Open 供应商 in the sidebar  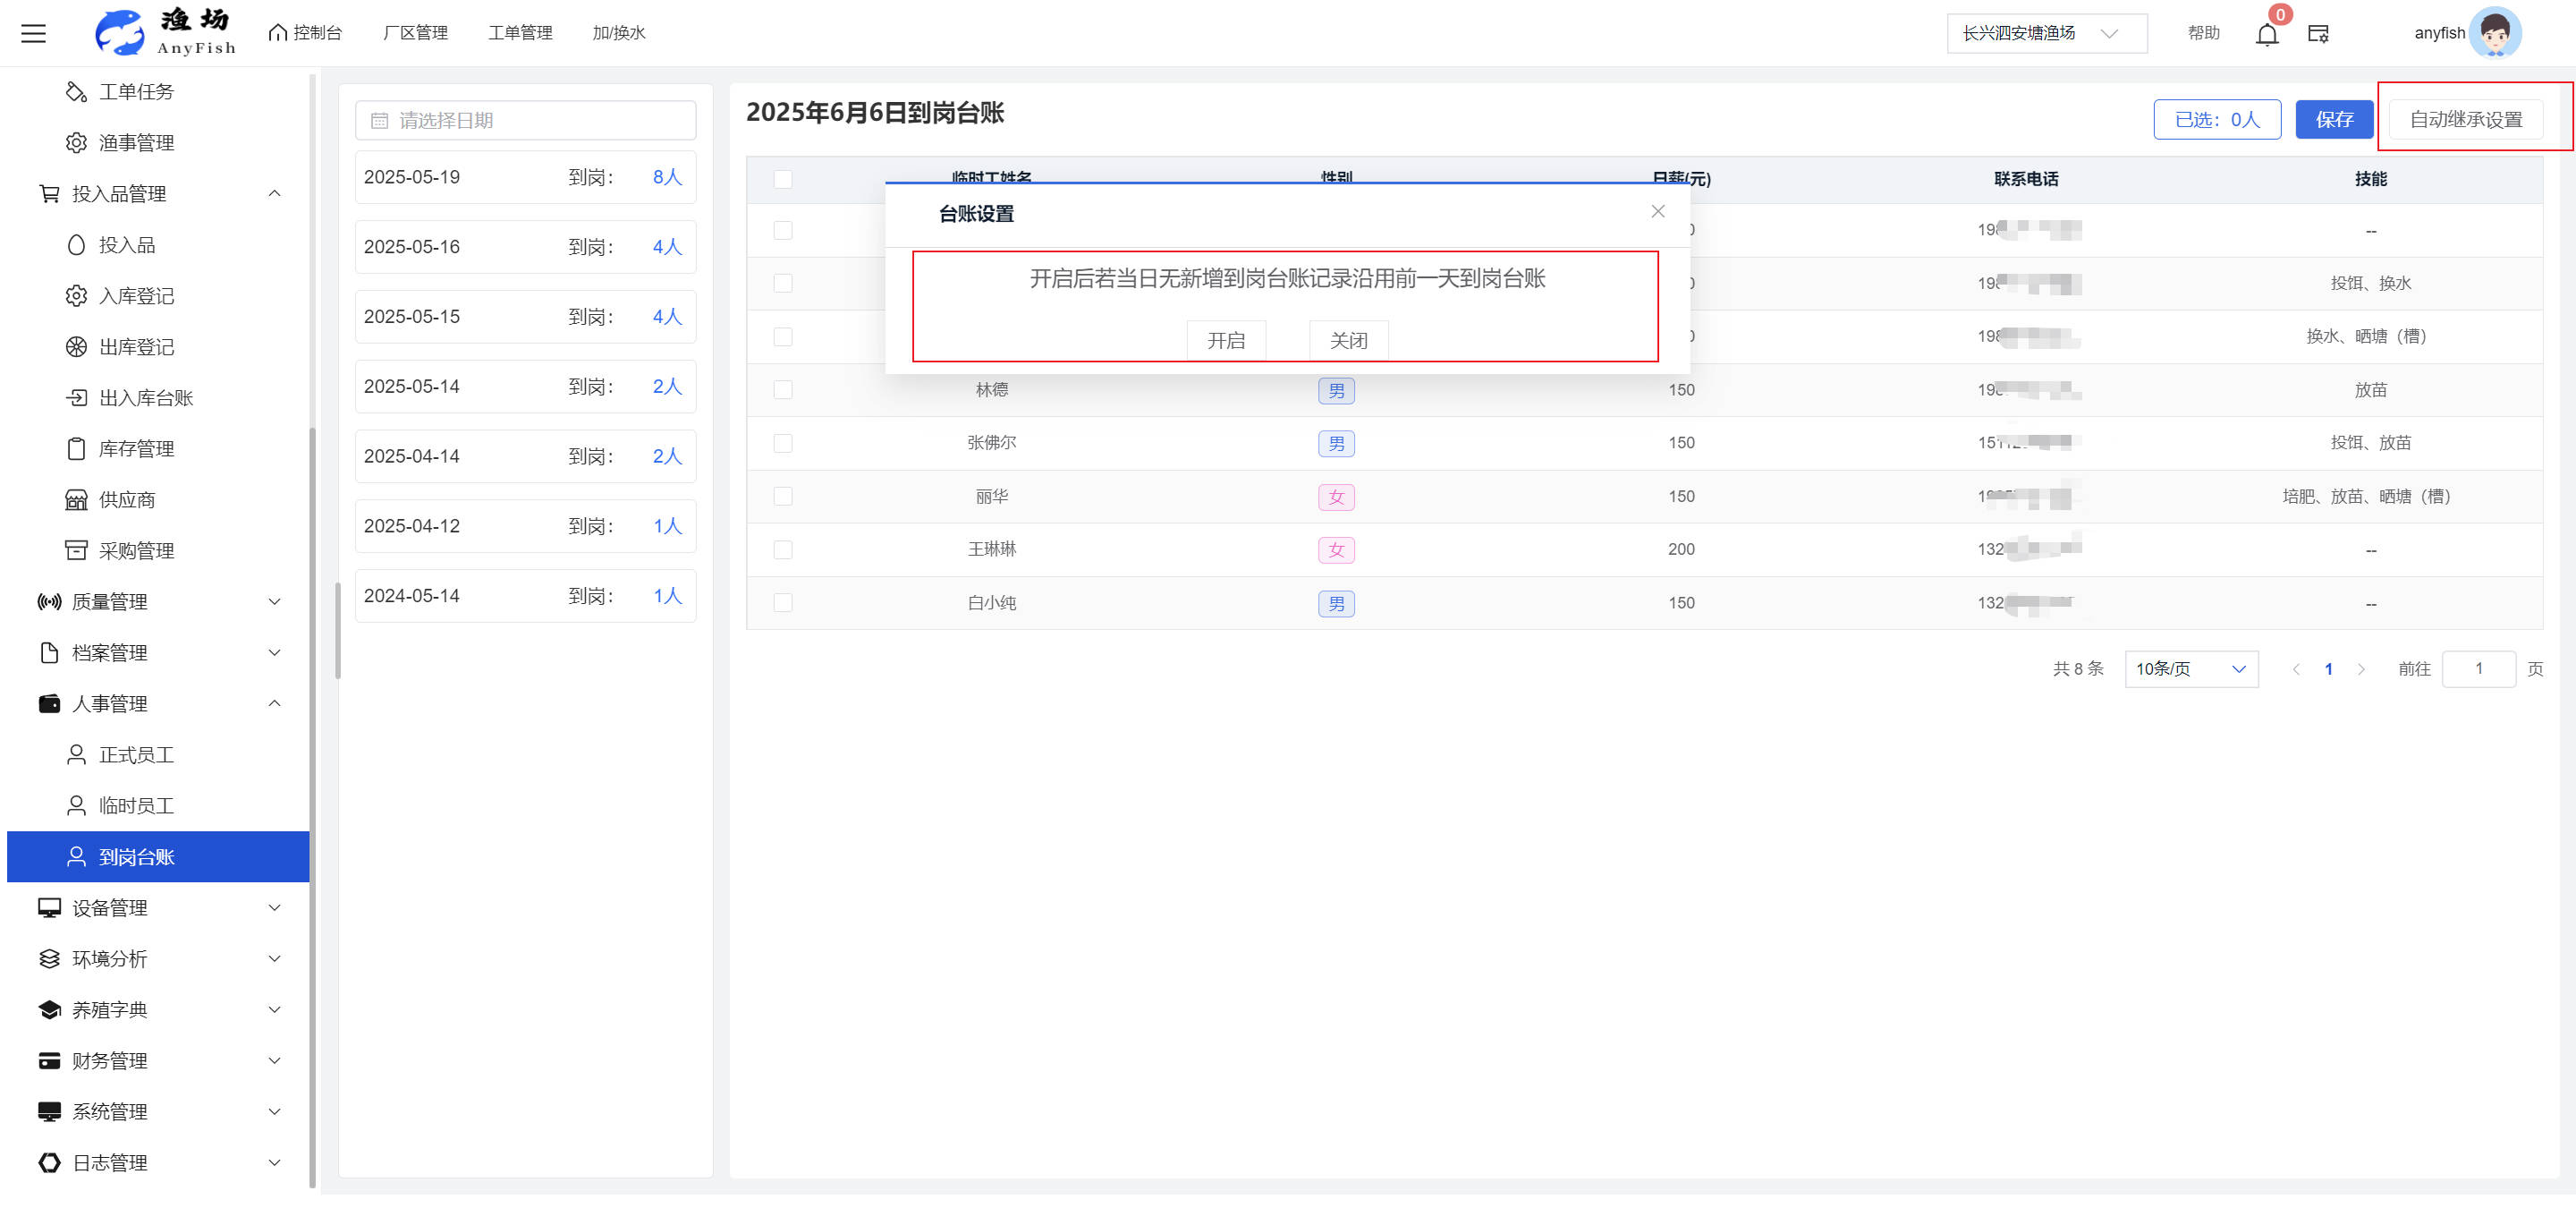(x=126, y=500)
